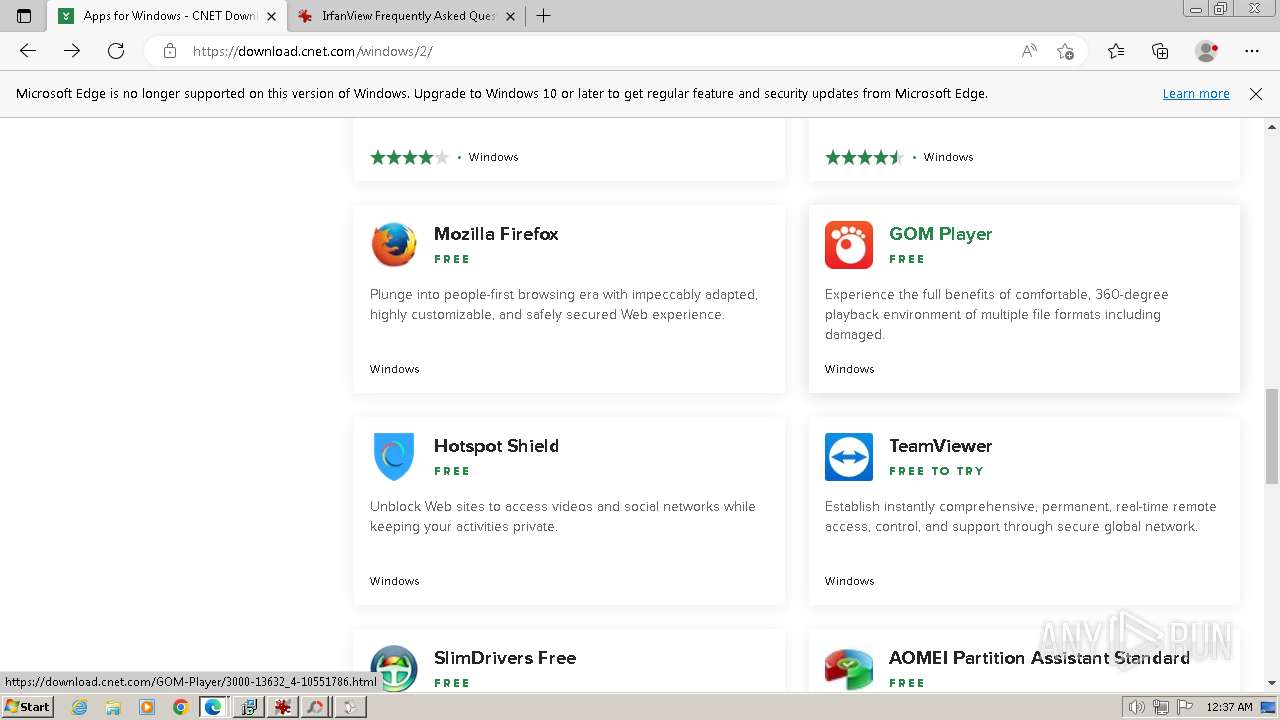This screenshot has width=1280, height=720.
Task: Open Windows Media Player from taskbar
Action: (x=147, y=707)
